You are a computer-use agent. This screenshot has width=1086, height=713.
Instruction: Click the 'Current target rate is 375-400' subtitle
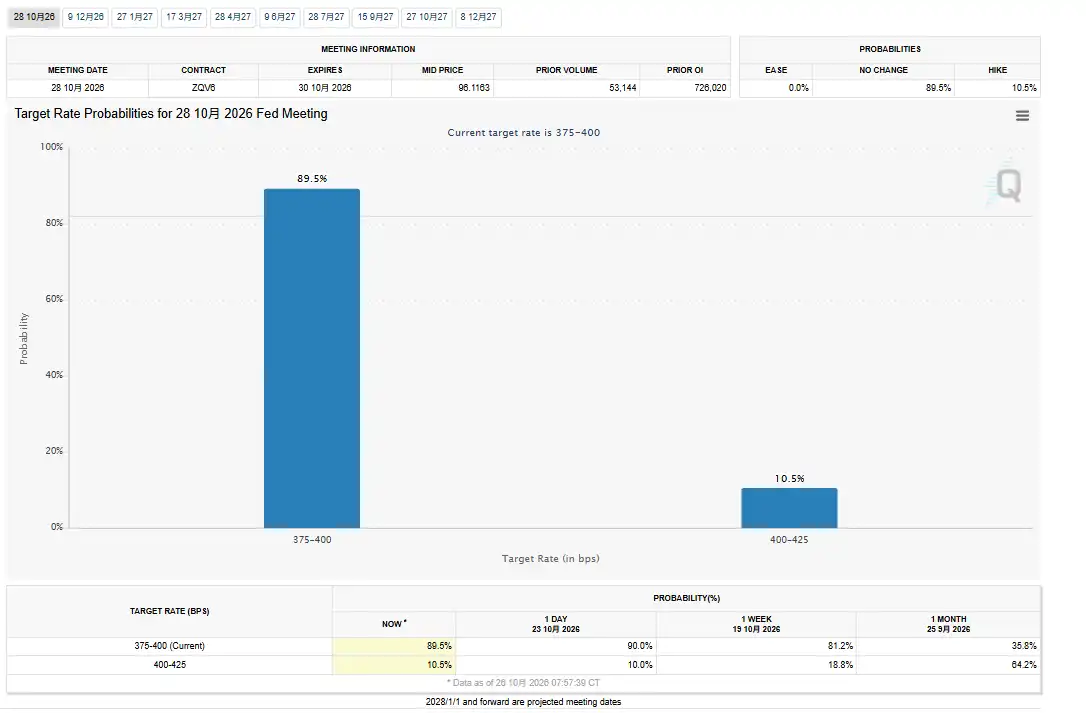coord(524,132)
